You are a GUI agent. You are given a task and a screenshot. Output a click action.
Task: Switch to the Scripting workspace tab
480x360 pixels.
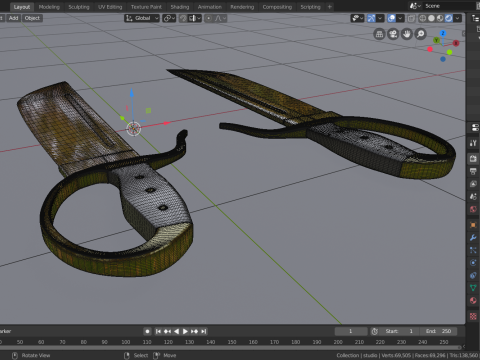pyautogui.click(x=310, y=7)
